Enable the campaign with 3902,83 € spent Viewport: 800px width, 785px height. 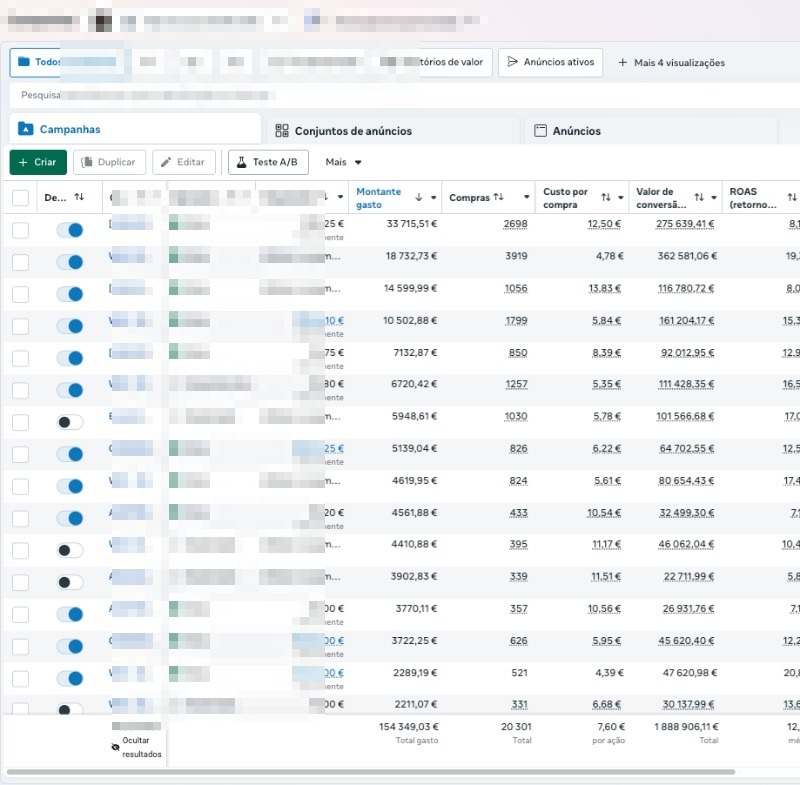[70, 583]
